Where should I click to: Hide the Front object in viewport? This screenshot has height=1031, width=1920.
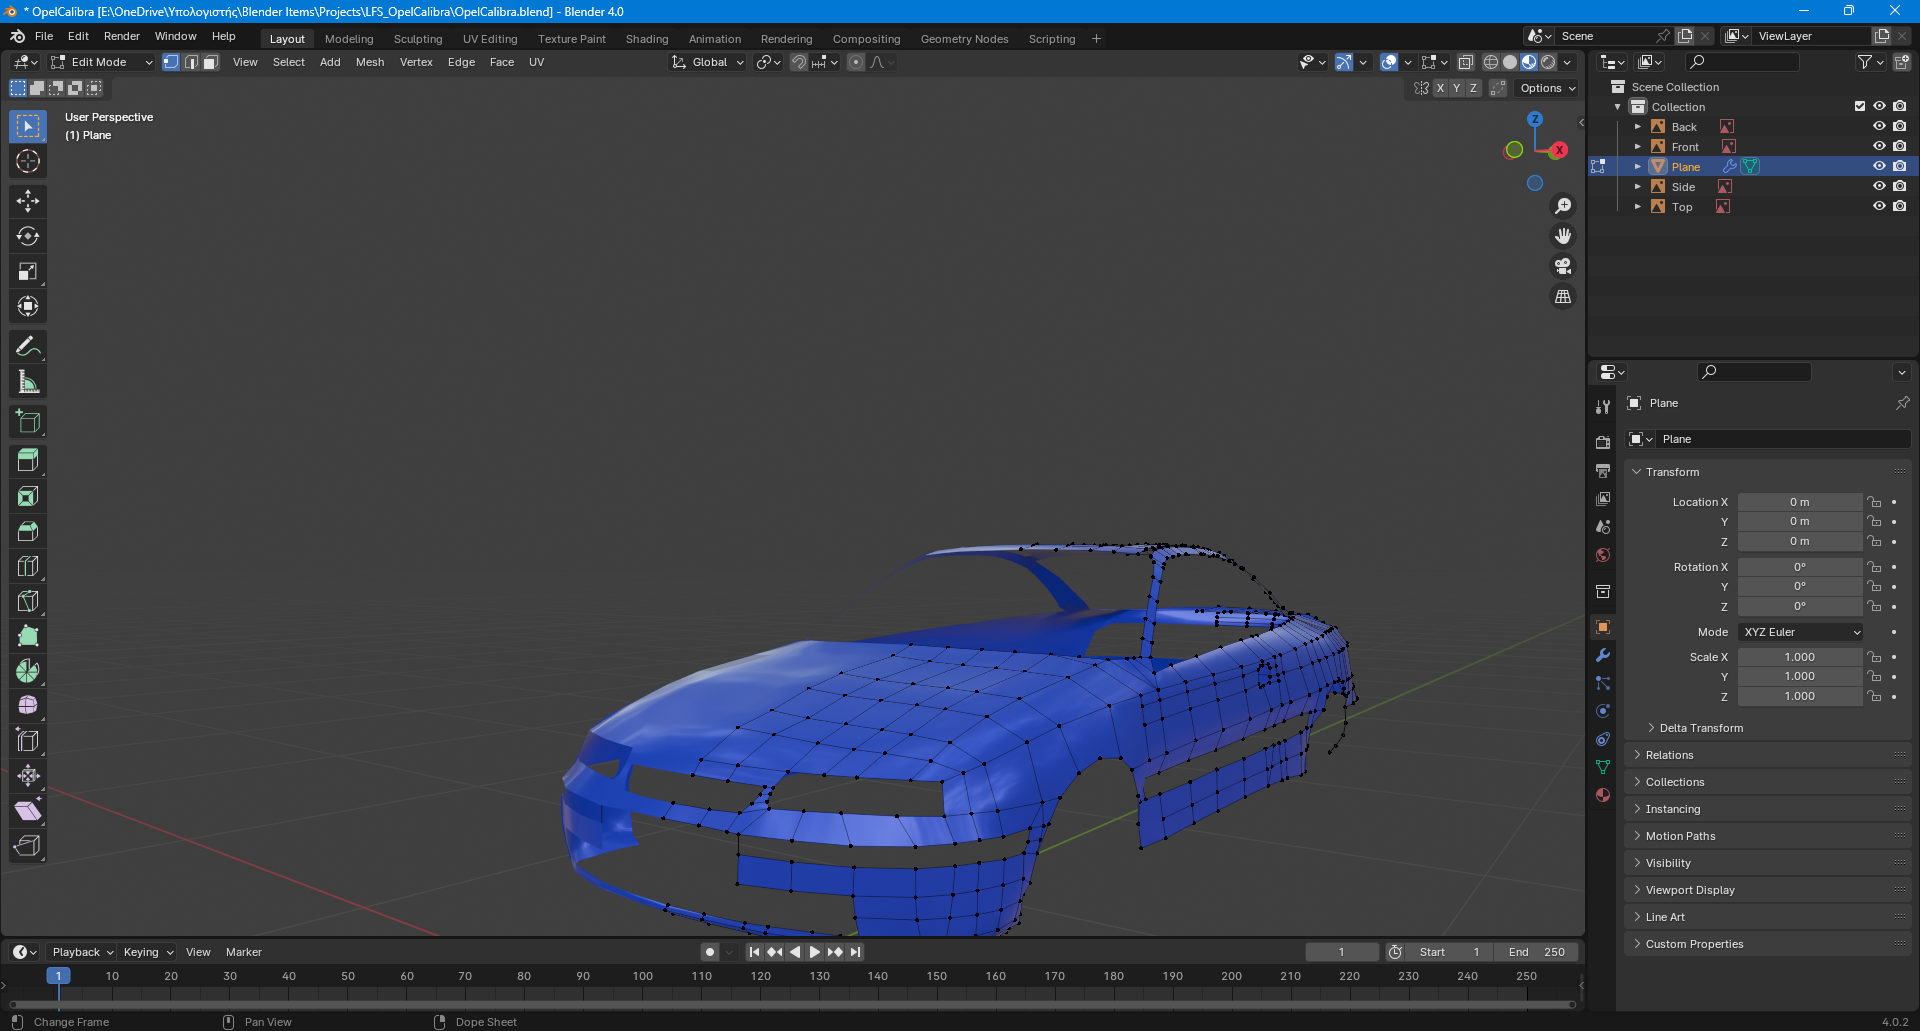click(1879, 147)
